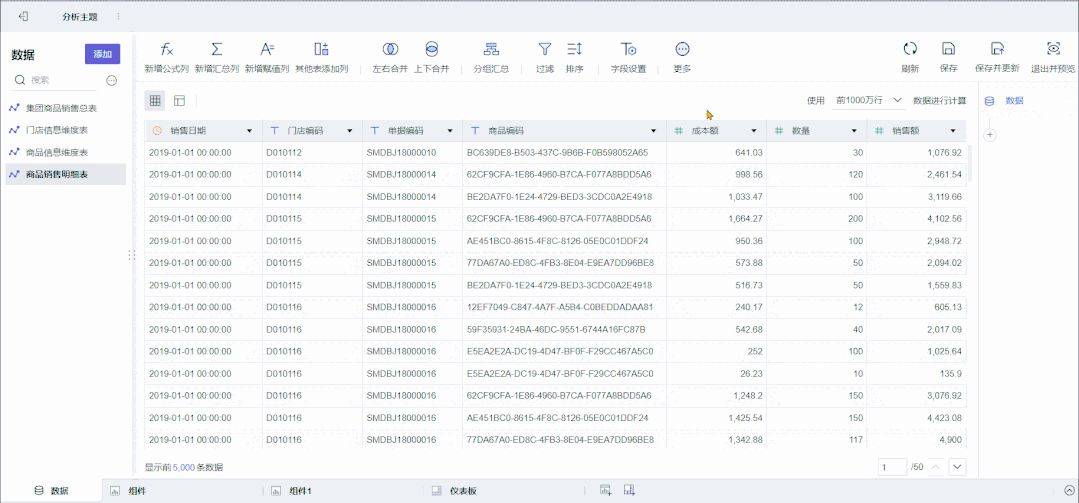
Task: Click the add dashboard icon in bottom bar
Action: (628, 490)
